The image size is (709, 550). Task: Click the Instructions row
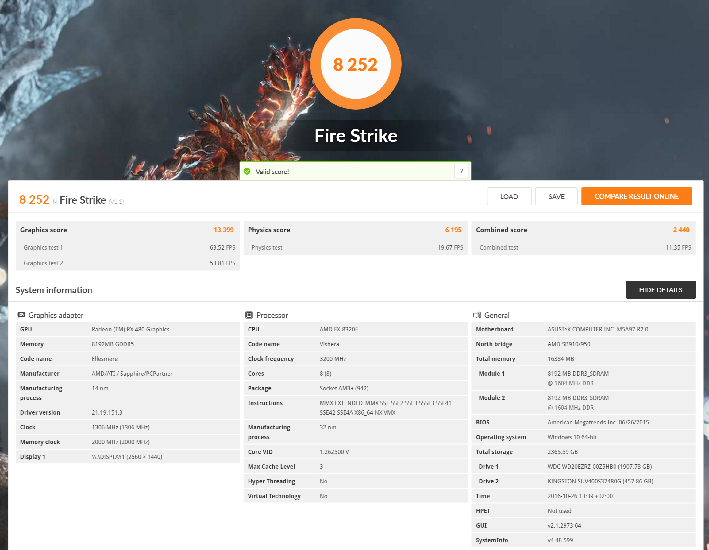point(356,408)
